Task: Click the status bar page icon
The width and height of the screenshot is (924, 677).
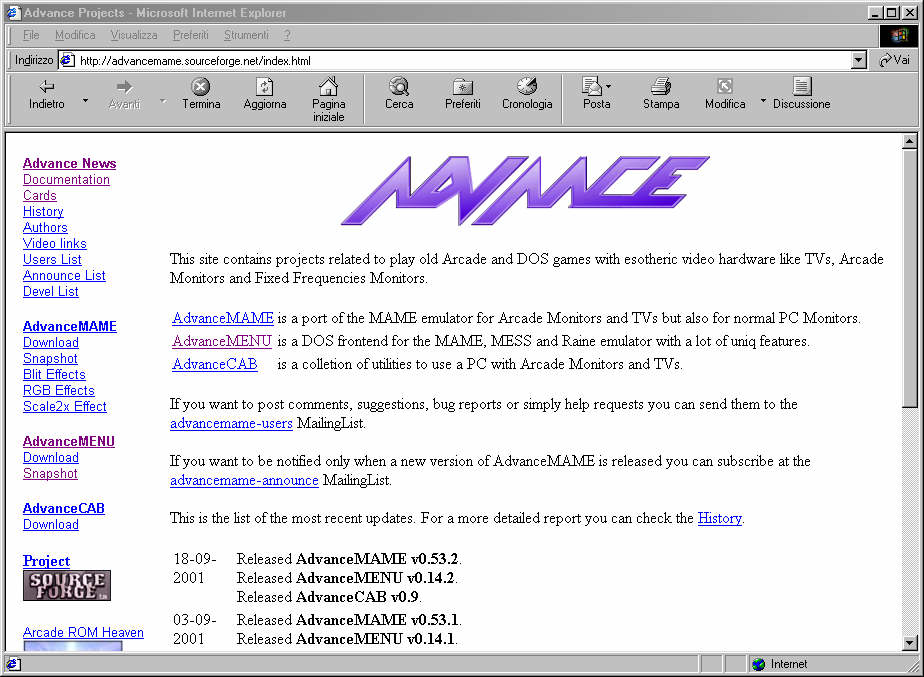Action: click(13, 664)
